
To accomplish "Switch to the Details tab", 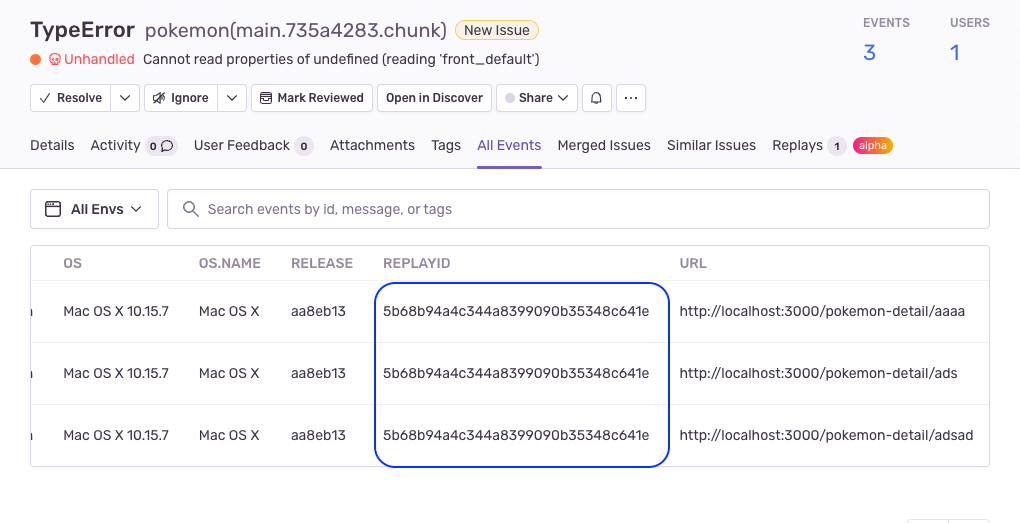I will click(52, 146).
